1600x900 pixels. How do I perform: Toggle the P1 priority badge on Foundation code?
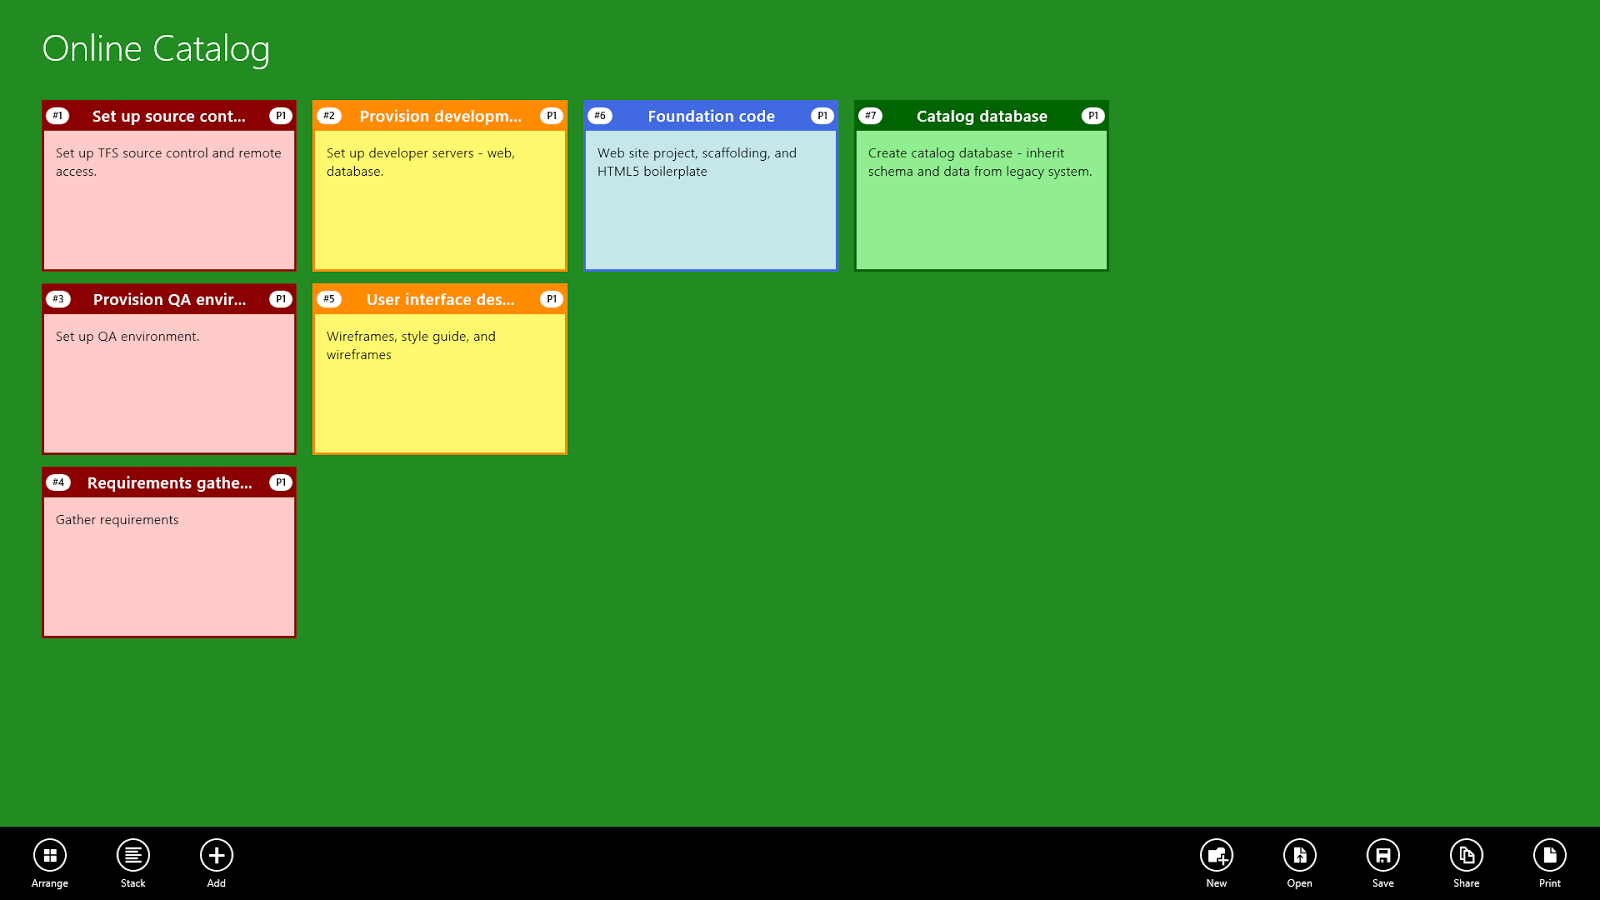[822, 115]
